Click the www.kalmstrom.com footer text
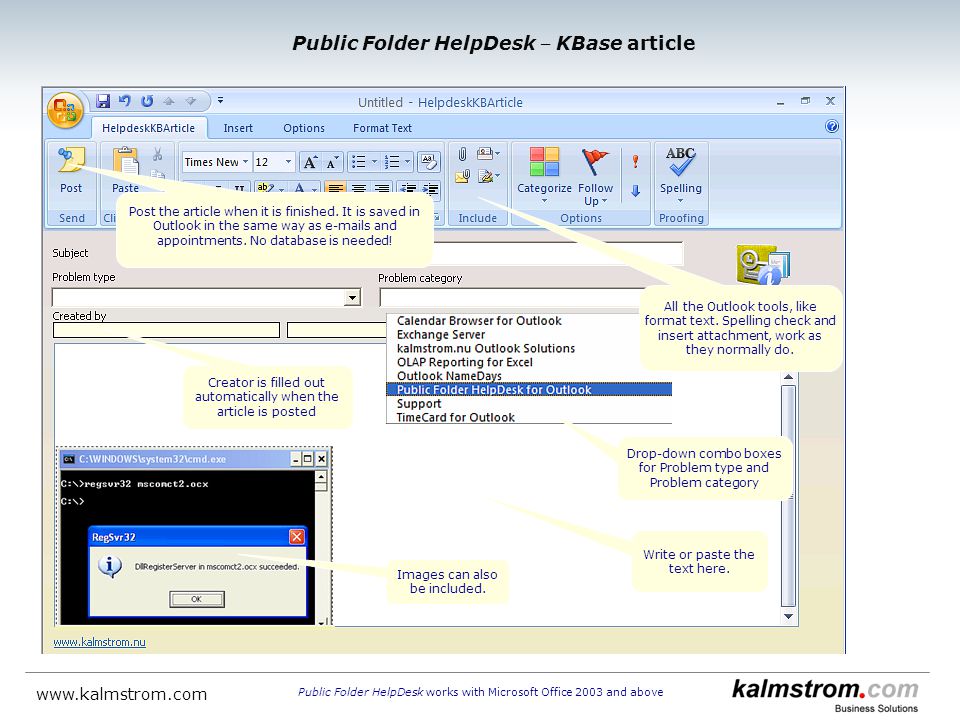The width and height of the screenshot is (960, 720). tap(121, 694)
